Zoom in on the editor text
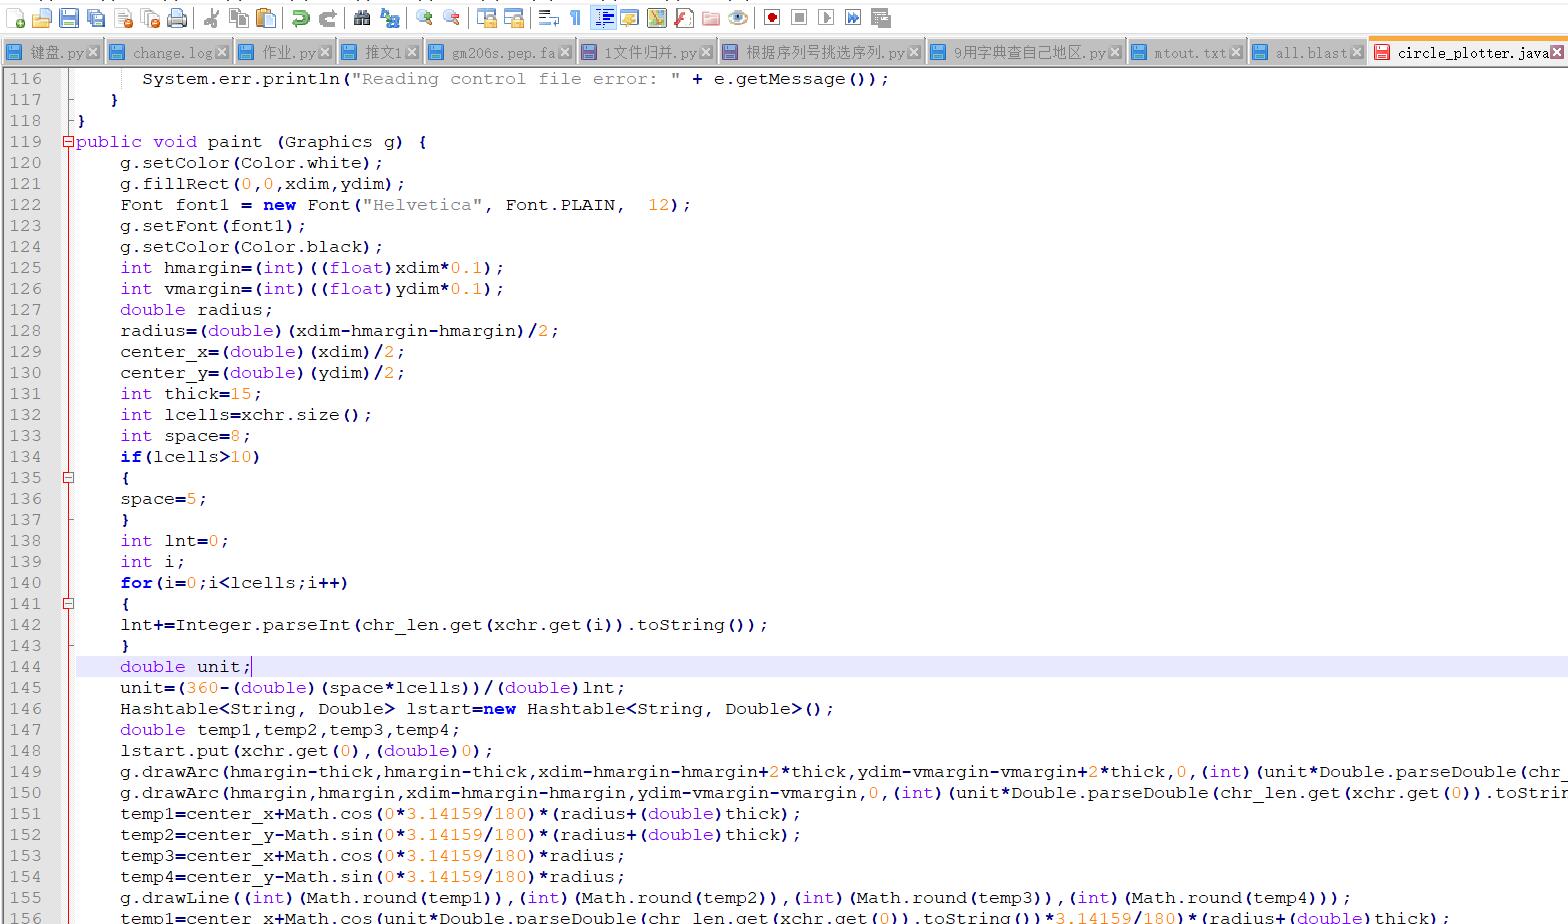This screenshot has height=924, width=1568. point(424,18)
